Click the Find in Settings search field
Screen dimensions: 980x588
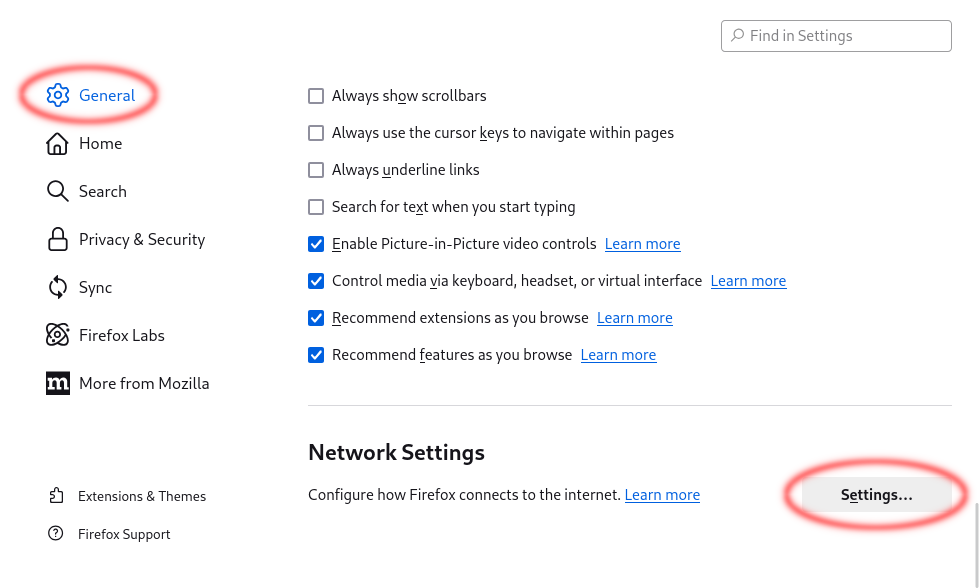pos(836,35)
